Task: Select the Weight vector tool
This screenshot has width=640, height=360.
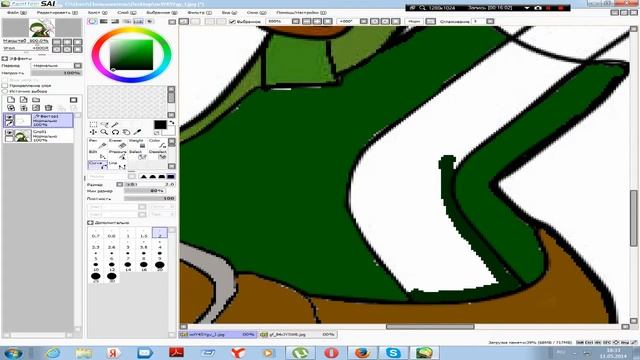Action: pyautogui.click(x=137, y=144)
